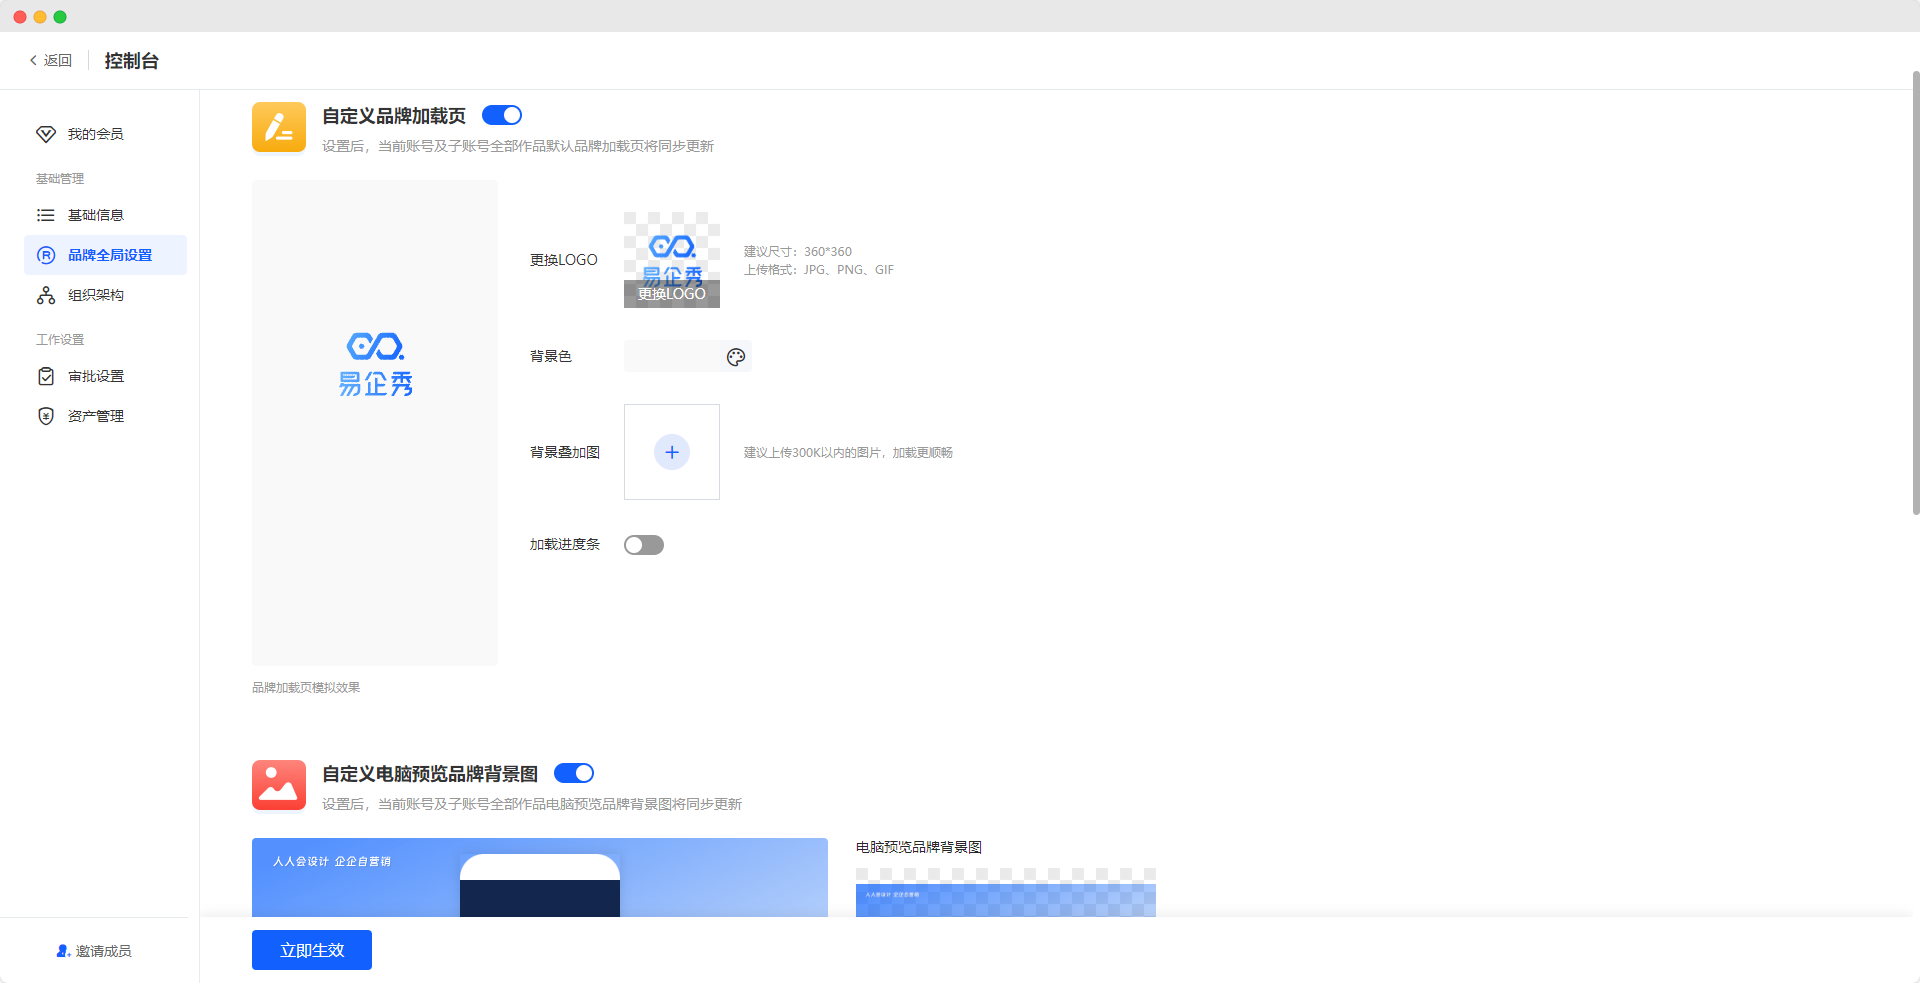1920x983 pixels.
Task: Enable the 加载进度条 toggle
Action: [x=644, y=545]
